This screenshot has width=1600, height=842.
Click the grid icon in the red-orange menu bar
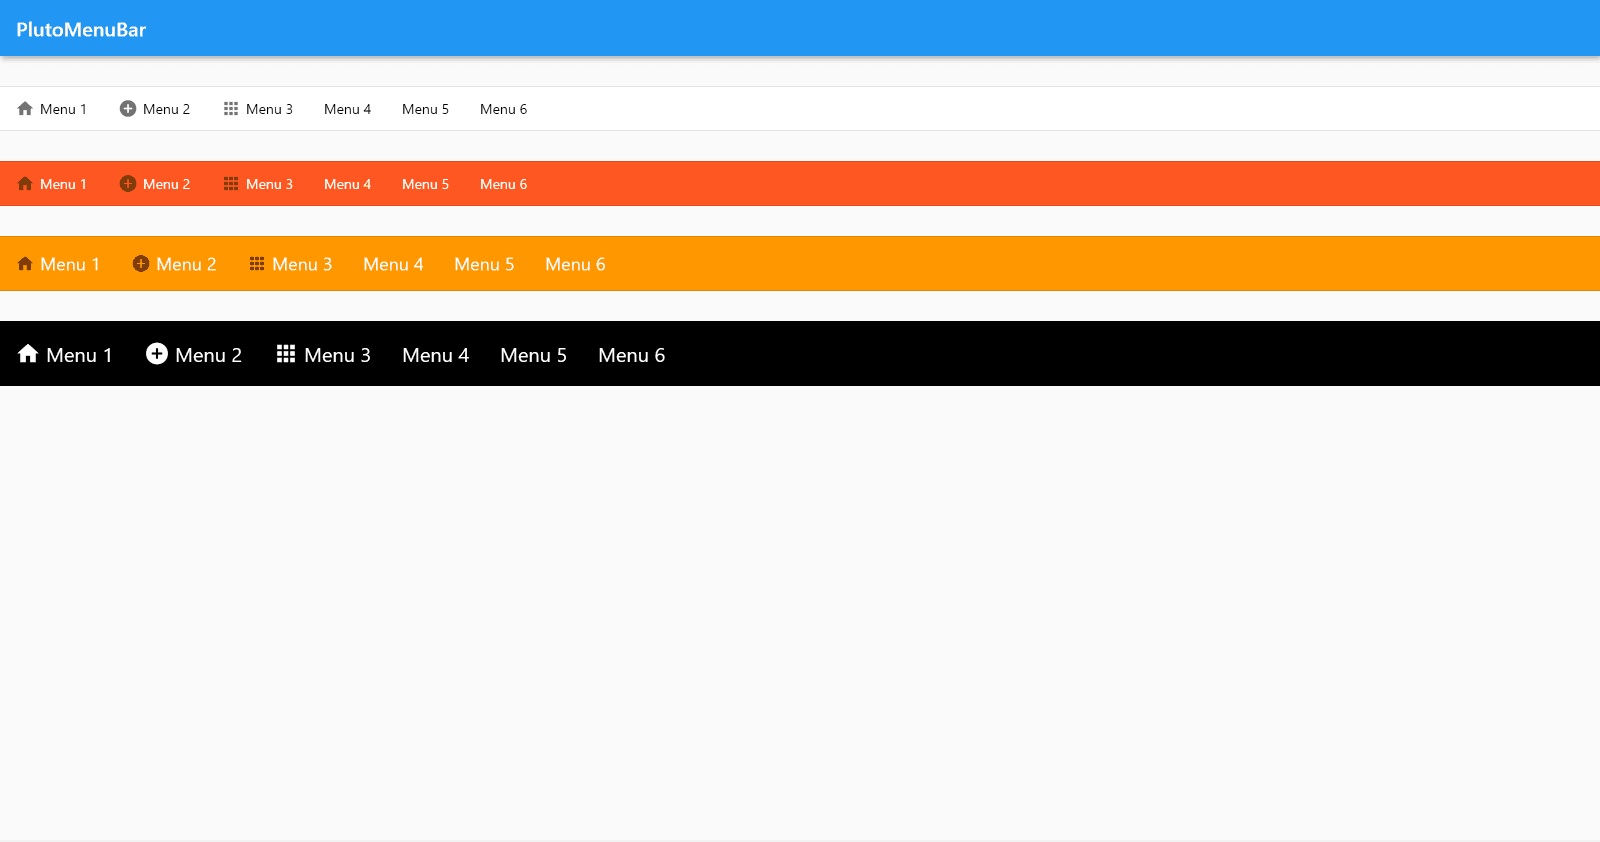(x=231, y=184)
